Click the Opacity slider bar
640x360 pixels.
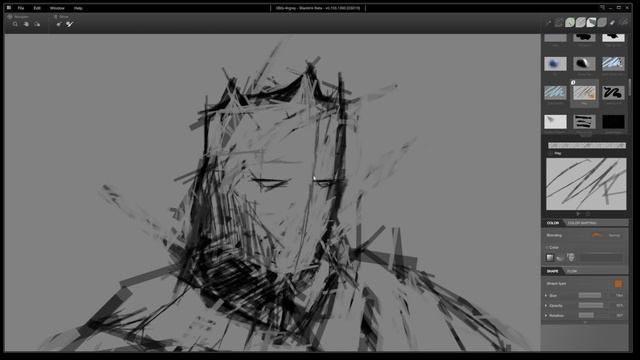(x=592, y=305)
